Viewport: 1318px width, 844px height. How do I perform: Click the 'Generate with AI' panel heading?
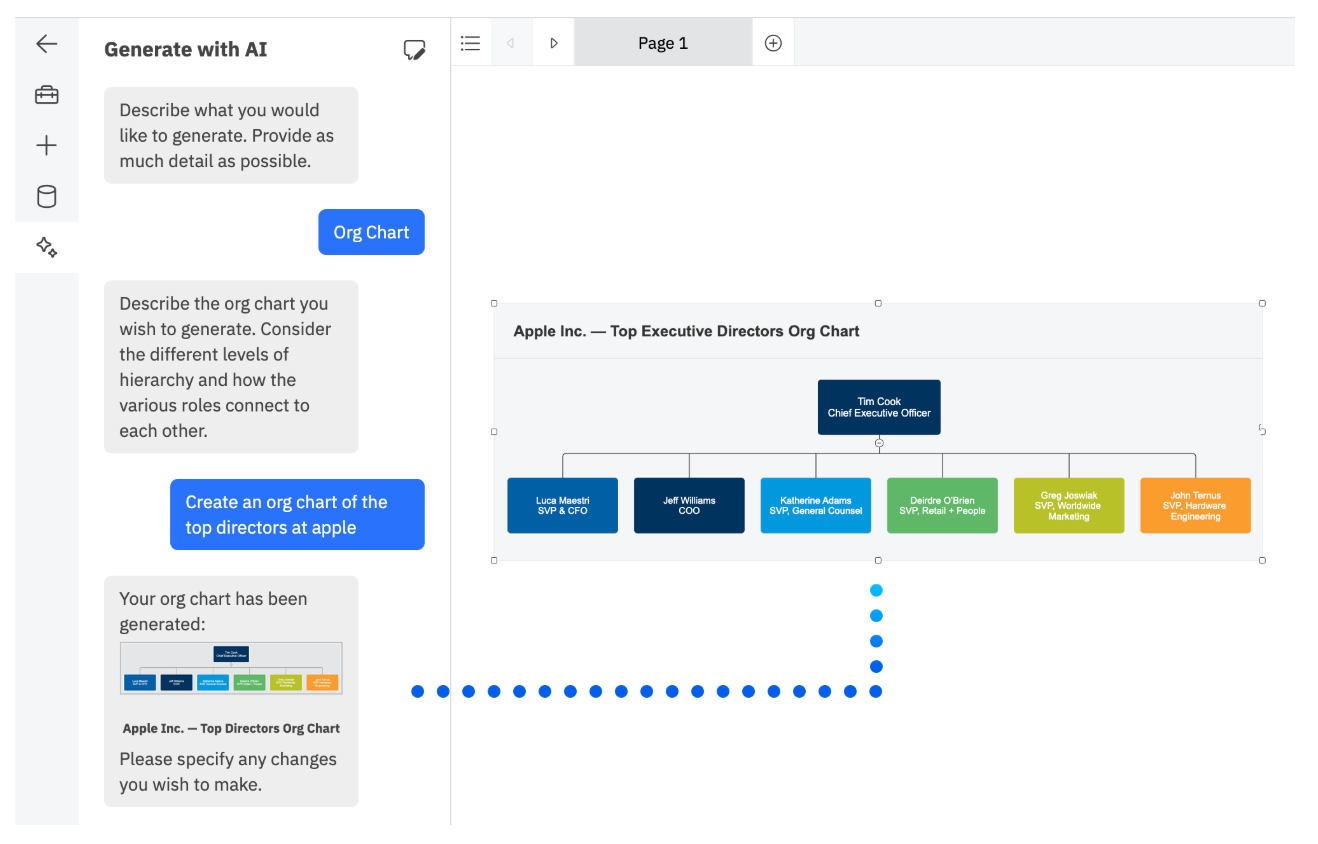coord(185,49)
